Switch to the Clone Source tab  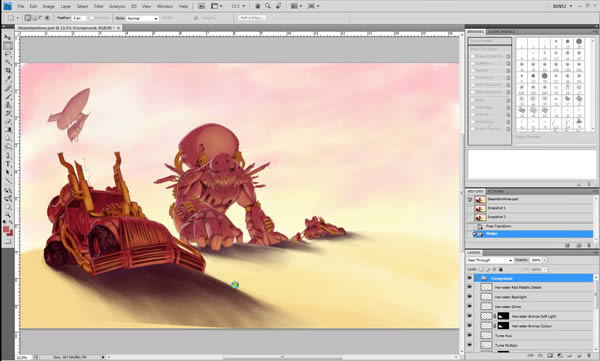point(502,31)
